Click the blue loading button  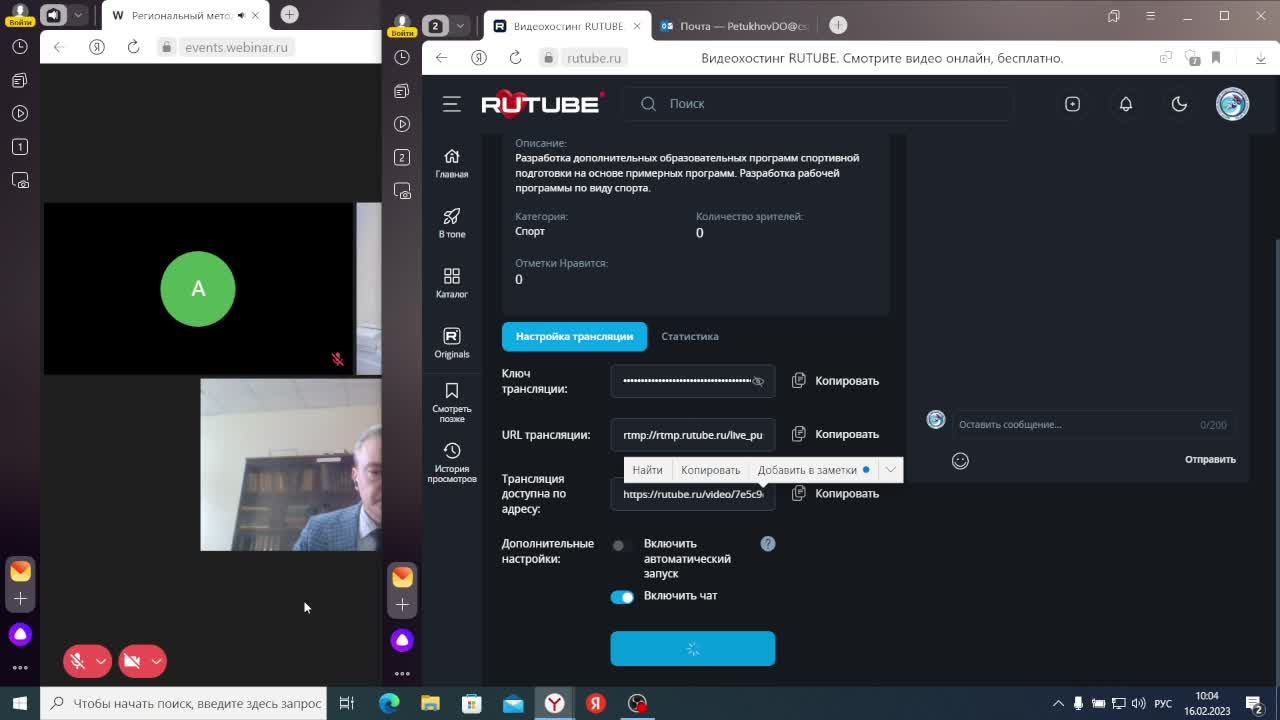693,649
